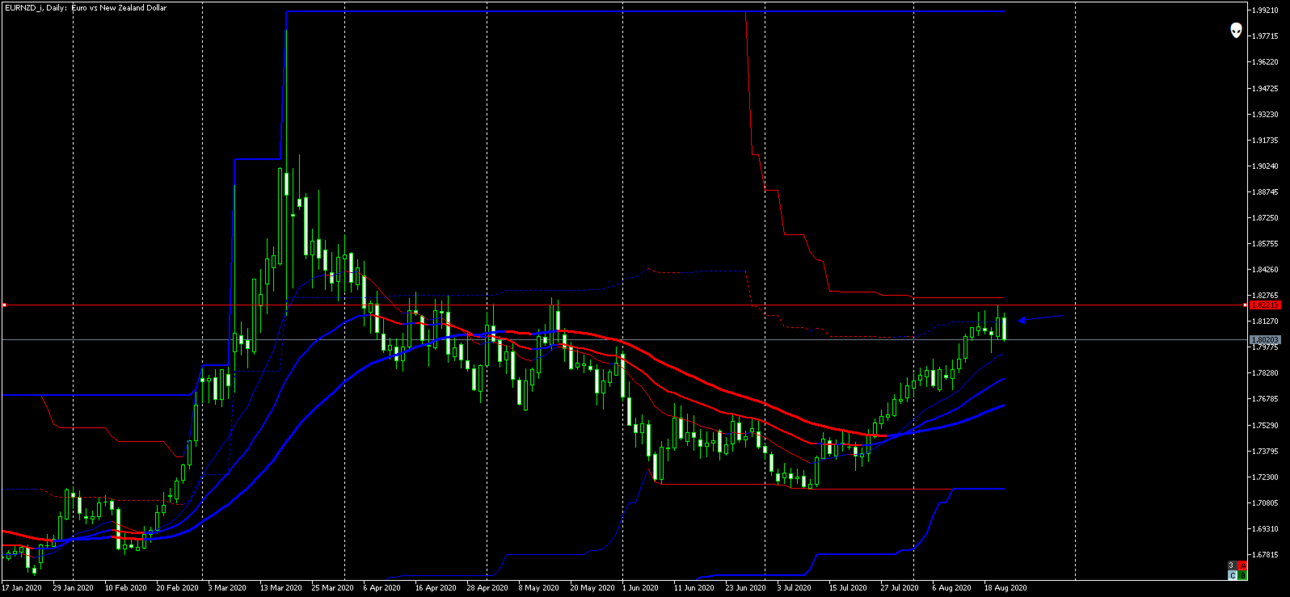Select the red 1.82213 price level tag
The height and width of the screenshot is (597, 1290).
point(1266,305)
